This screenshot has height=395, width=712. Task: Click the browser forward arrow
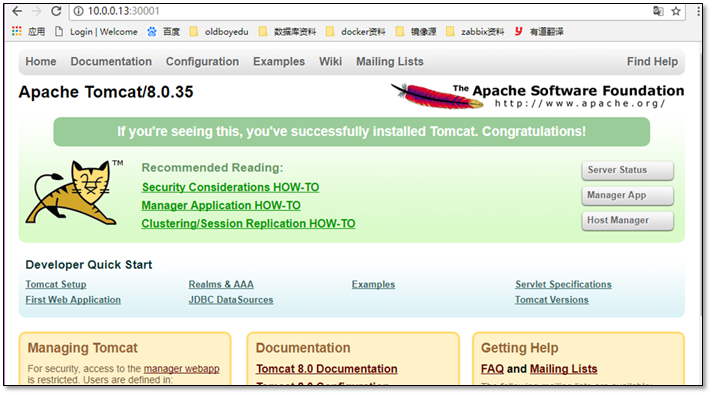pyautogui.click(x=37, y=11)
